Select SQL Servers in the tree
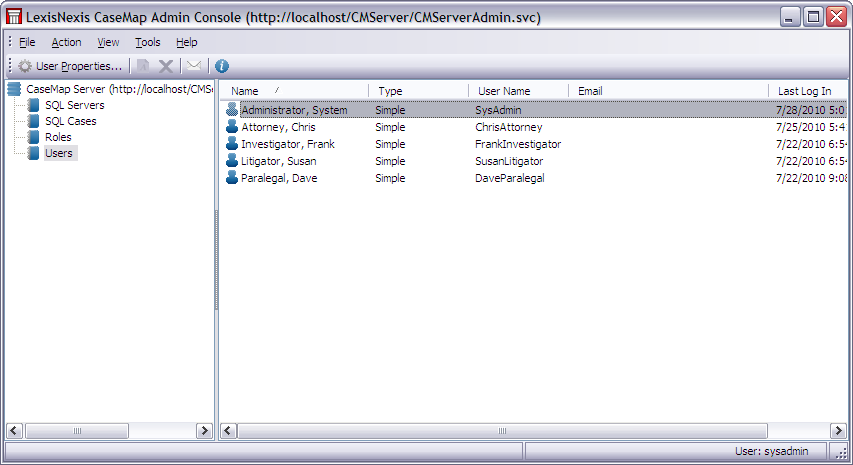 [x=75, y=105]
